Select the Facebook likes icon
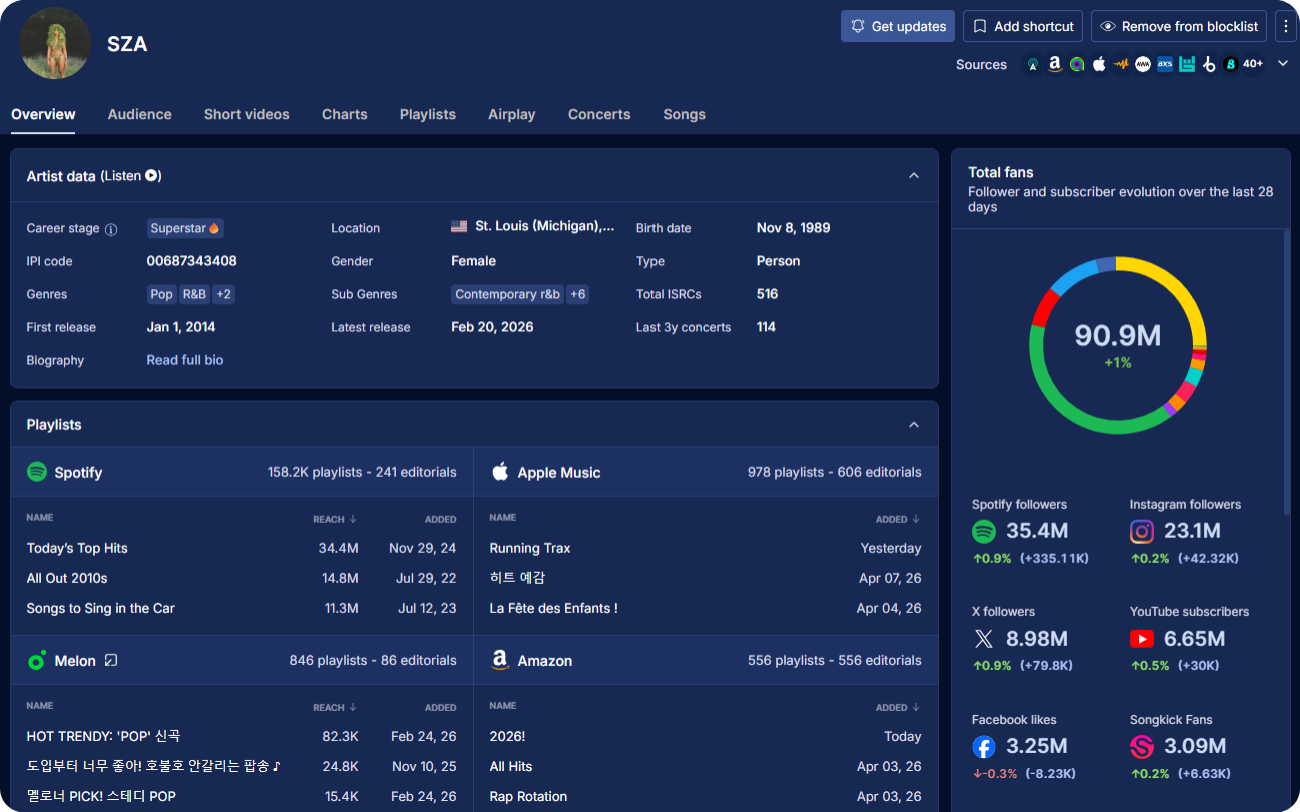The image size is (1300, 812). pyautogui.click(x=984, y=746)
